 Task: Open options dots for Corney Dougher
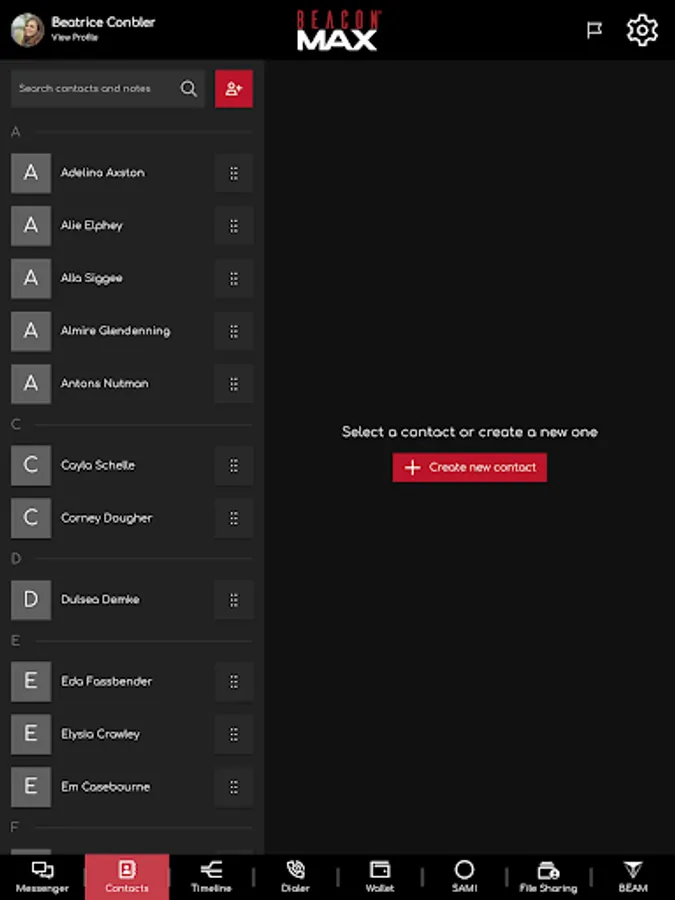234,518
